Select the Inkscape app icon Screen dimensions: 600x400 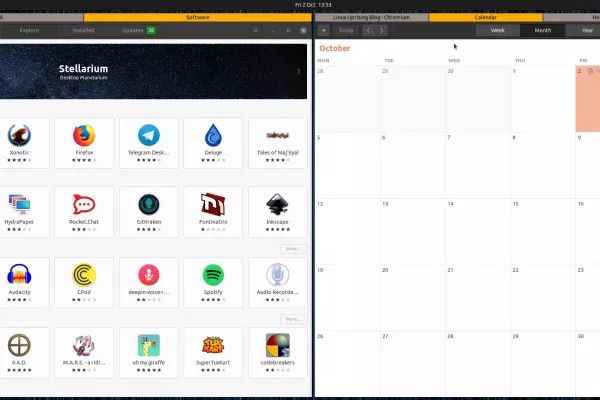pyautogui.click(x=277, y=204)
